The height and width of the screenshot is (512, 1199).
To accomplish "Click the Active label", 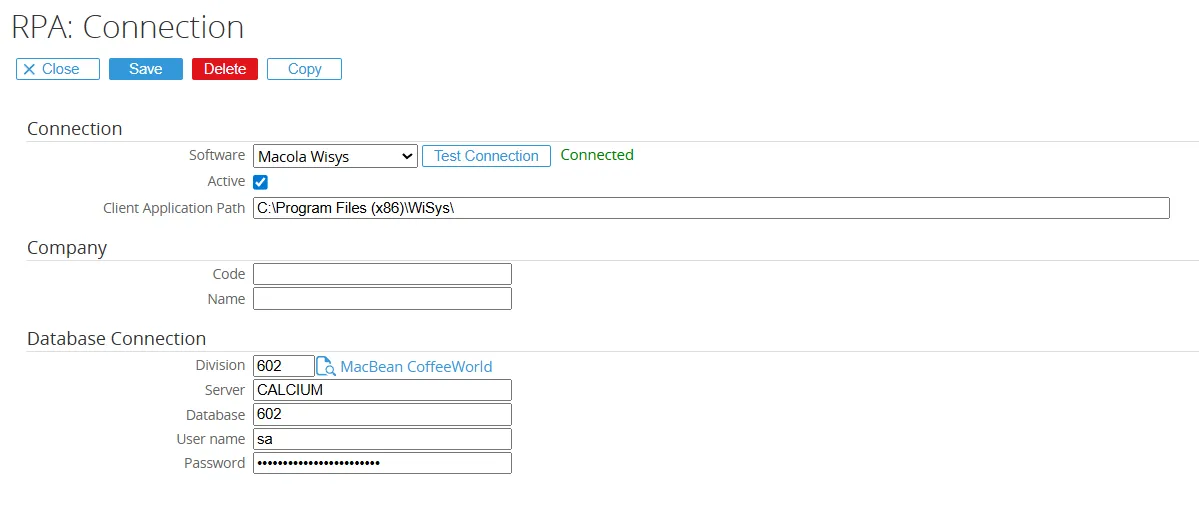I will [x=226, y=181].
